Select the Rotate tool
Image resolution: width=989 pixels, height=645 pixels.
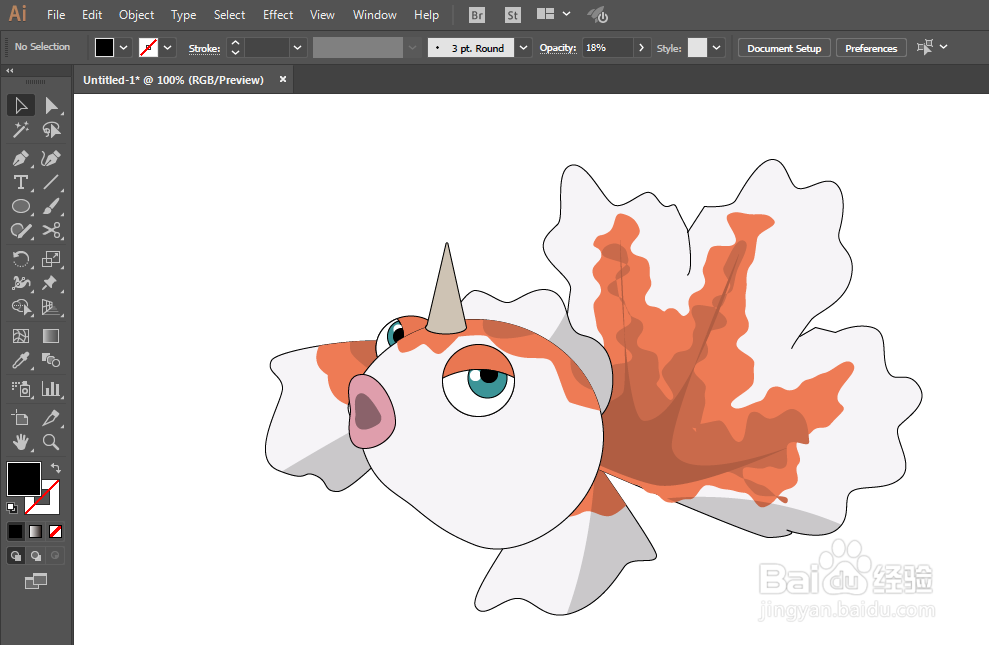point(21,259)
